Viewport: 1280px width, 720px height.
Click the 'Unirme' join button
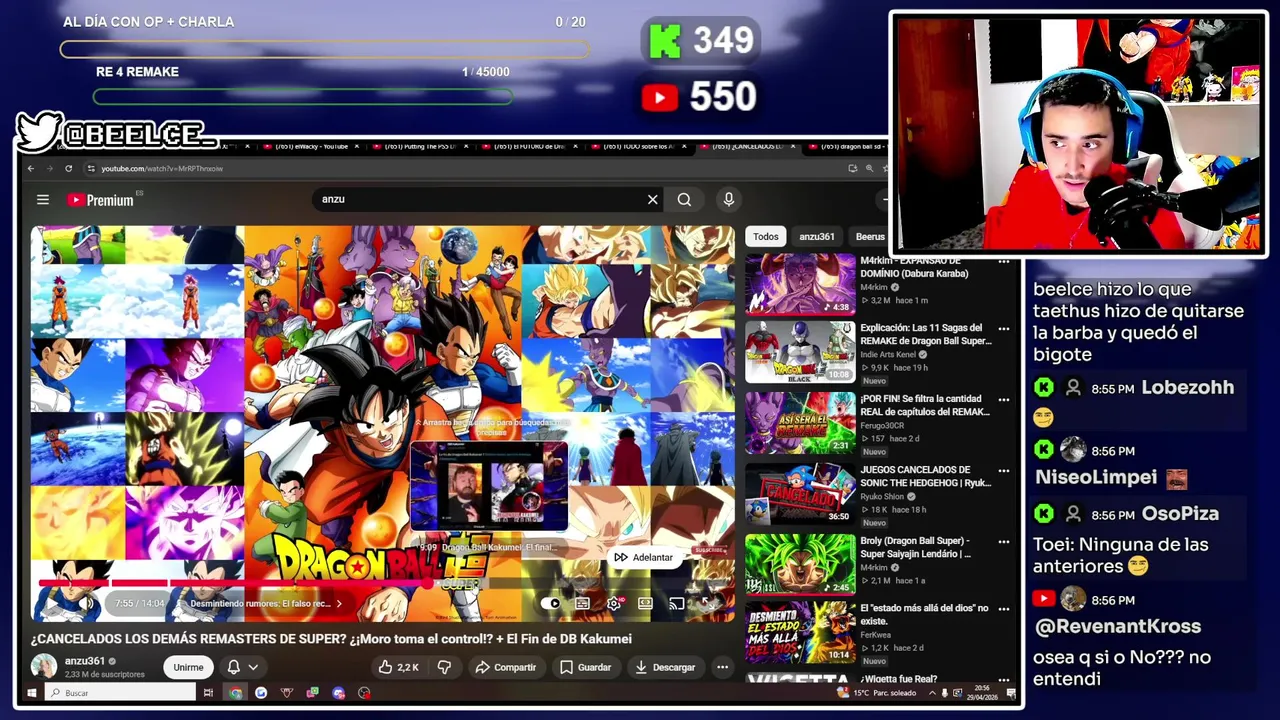pyautogui.click(x=188, y=667)
